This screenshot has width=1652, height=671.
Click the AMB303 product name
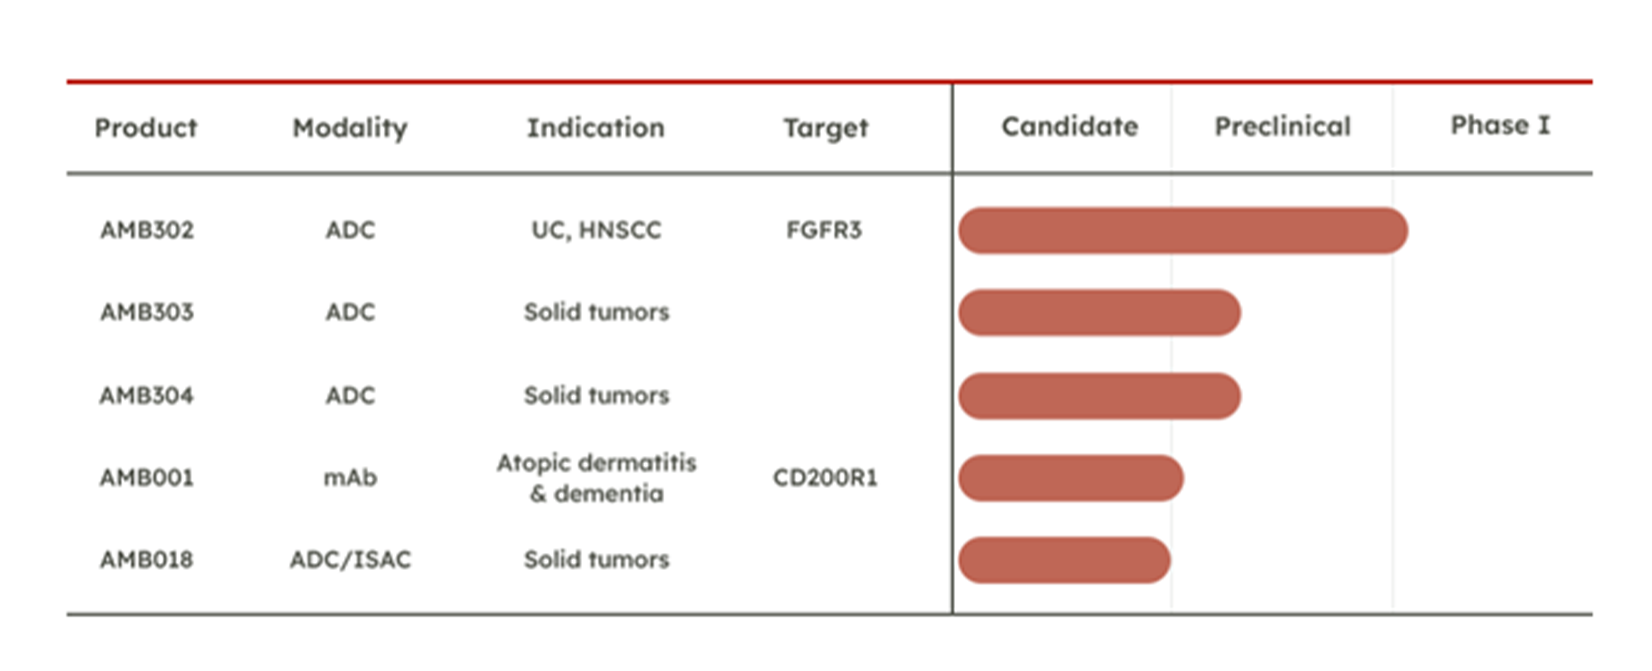(147, 312)
